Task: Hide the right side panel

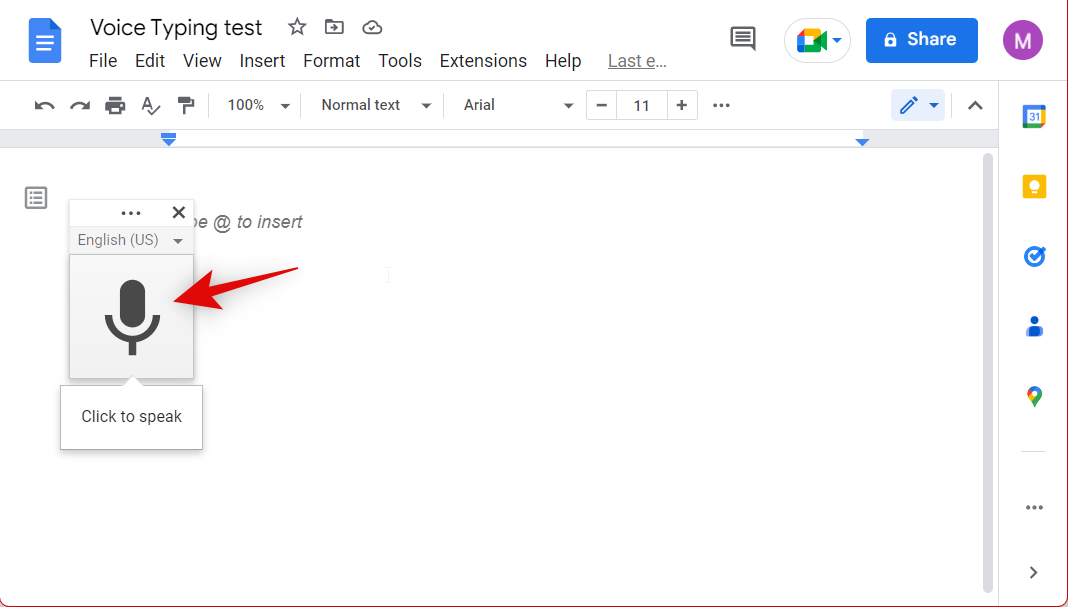Action: [x=1034, y=572]
